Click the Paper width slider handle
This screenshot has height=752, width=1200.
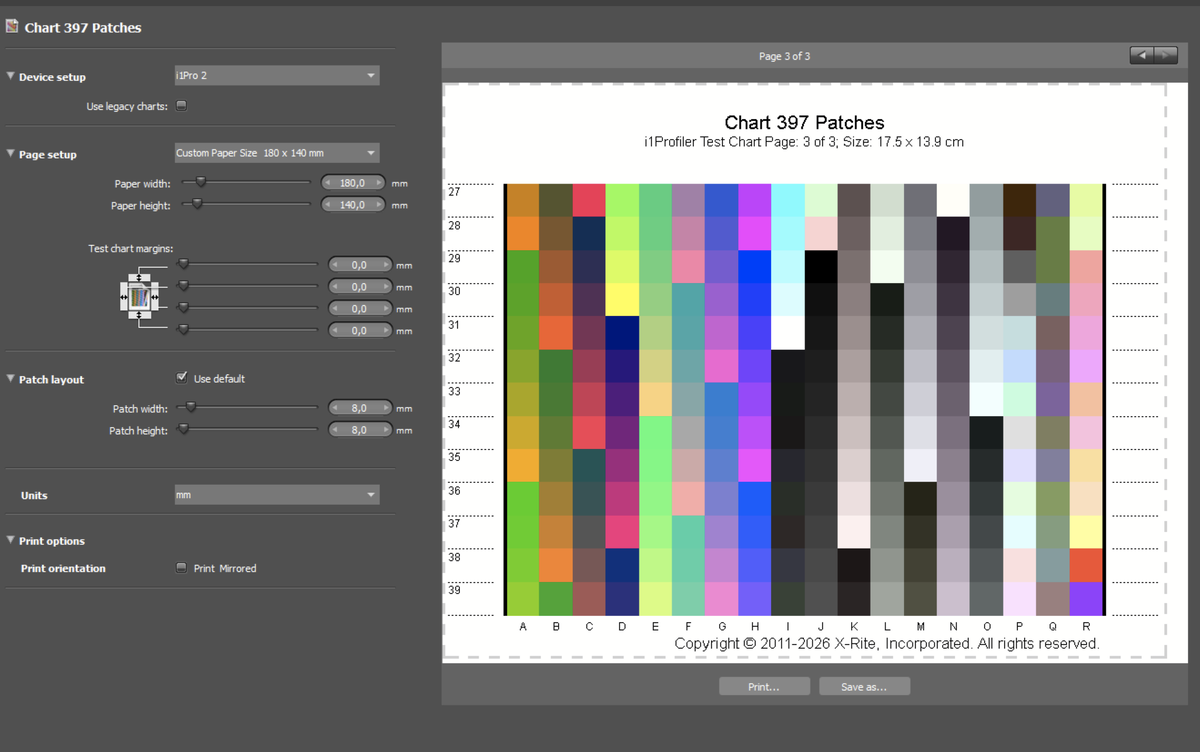click(x=201, y=182)
